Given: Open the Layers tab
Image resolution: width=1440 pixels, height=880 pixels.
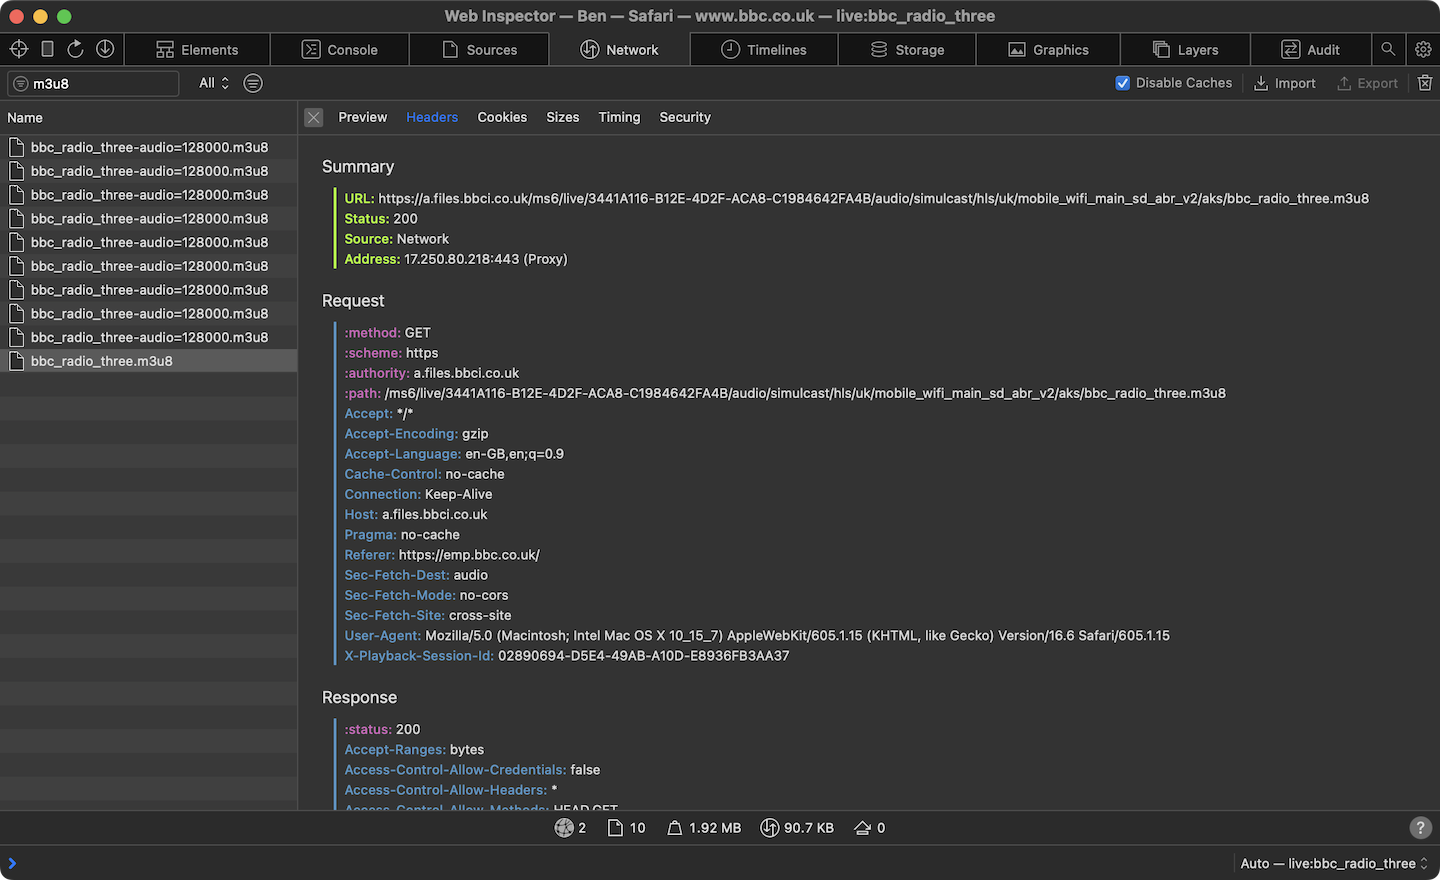Looking at the screenshot, I should (1185, 50).
